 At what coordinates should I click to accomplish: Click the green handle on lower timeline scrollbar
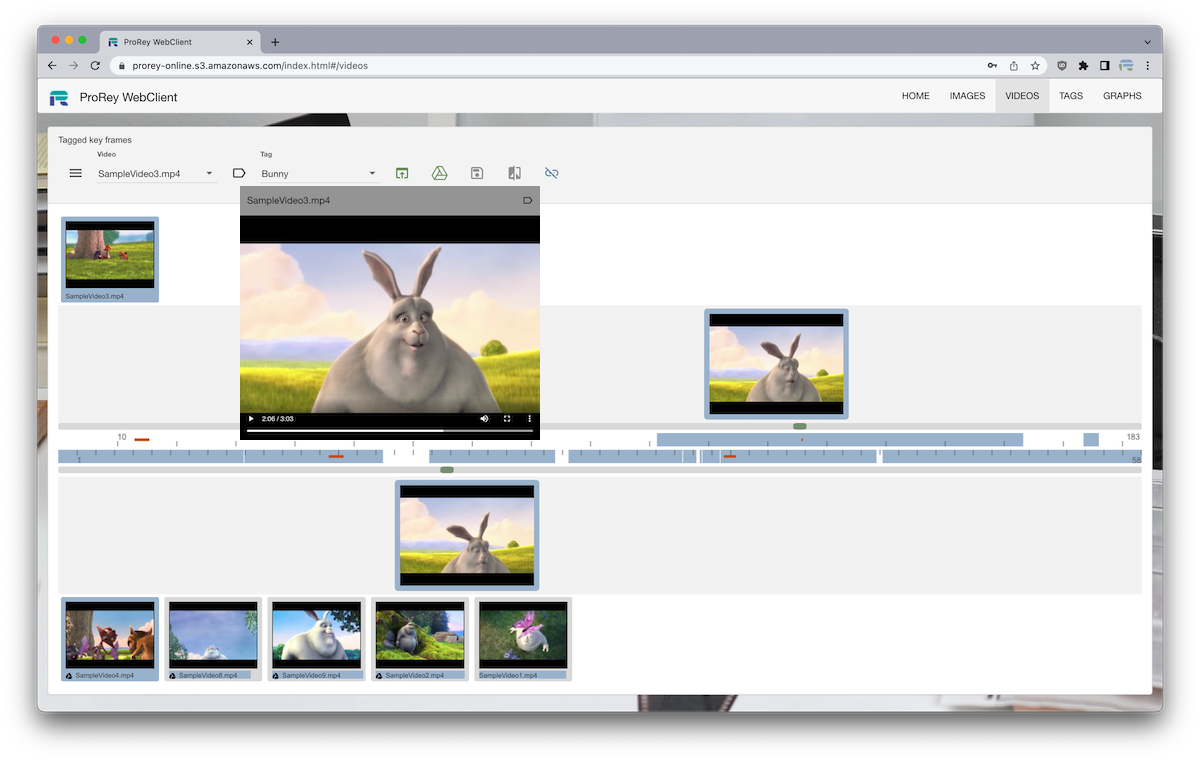[x=447, y=470]
